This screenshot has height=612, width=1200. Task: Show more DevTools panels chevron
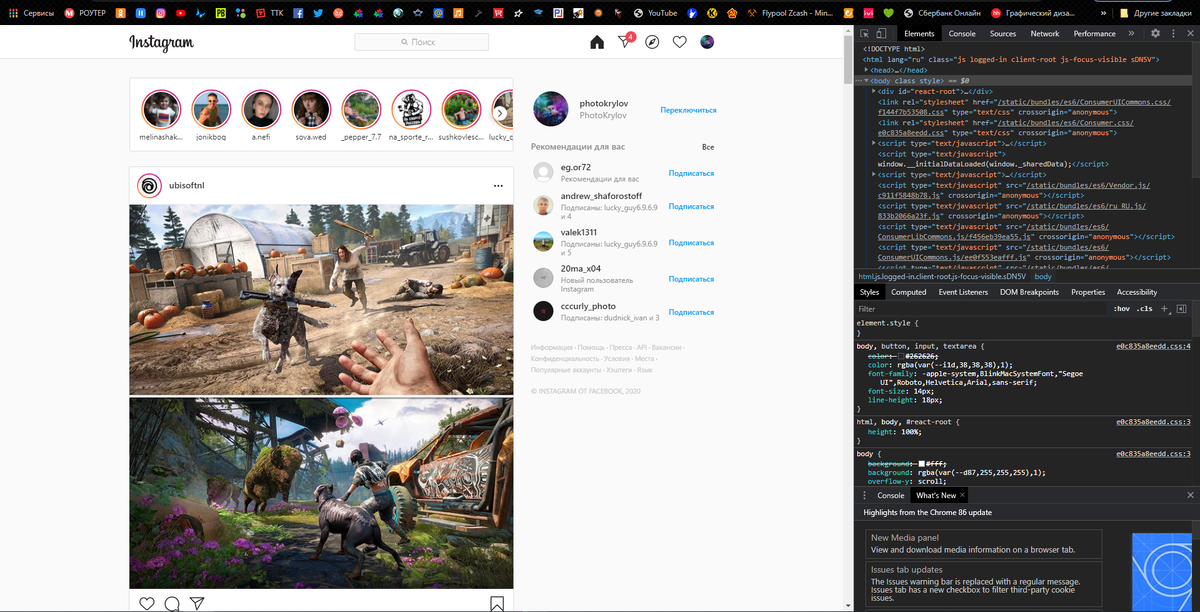tap(1131, 33)
